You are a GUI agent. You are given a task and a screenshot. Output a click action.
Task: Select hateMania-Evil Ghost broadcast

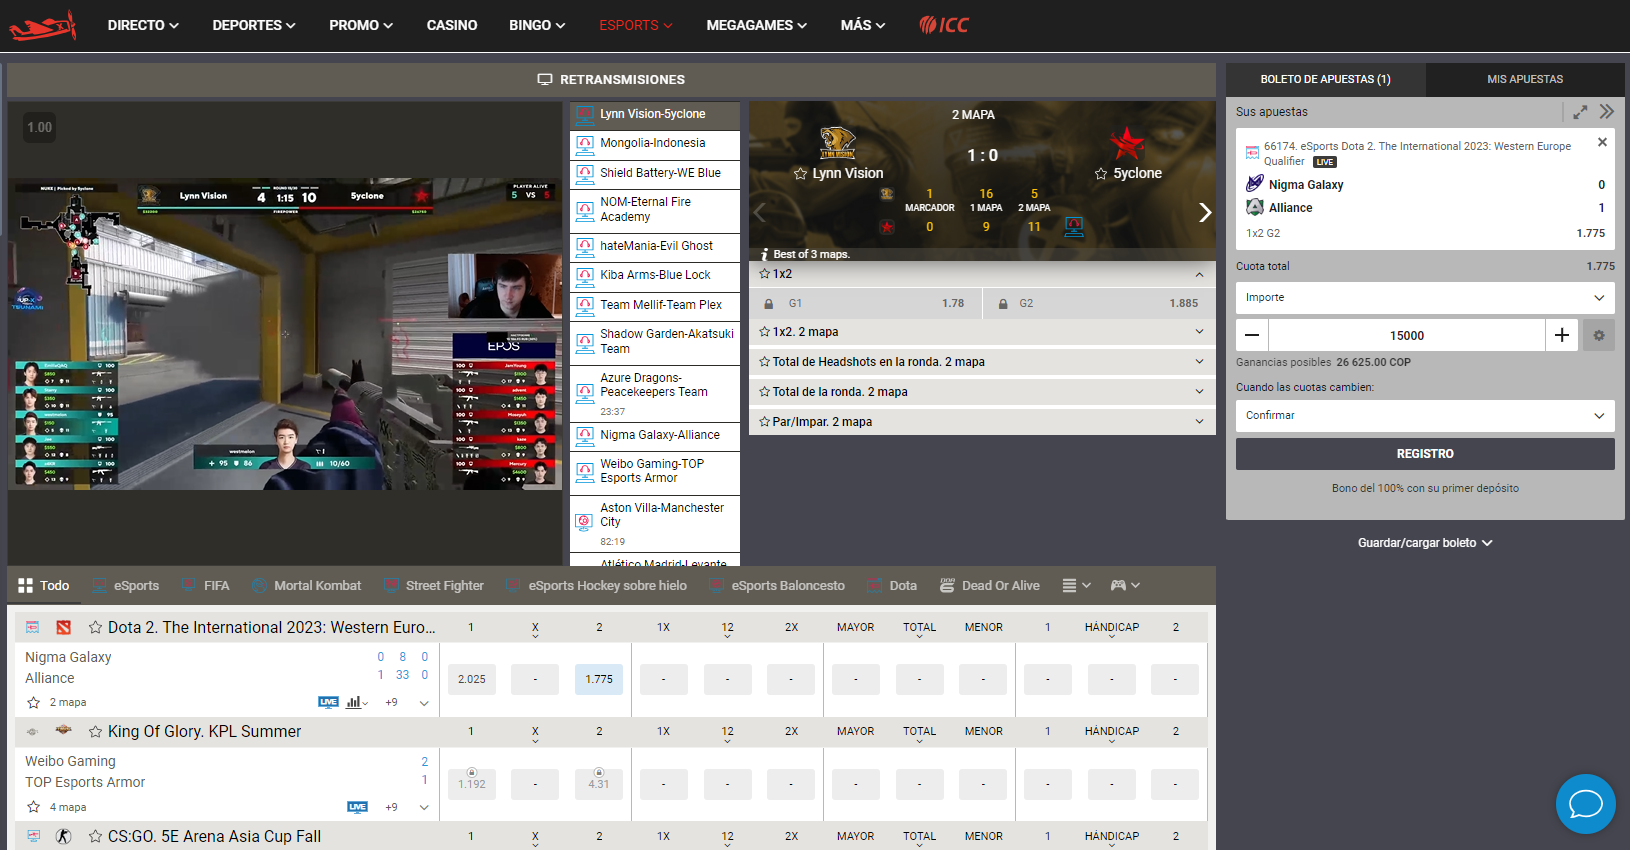[655, 247]
